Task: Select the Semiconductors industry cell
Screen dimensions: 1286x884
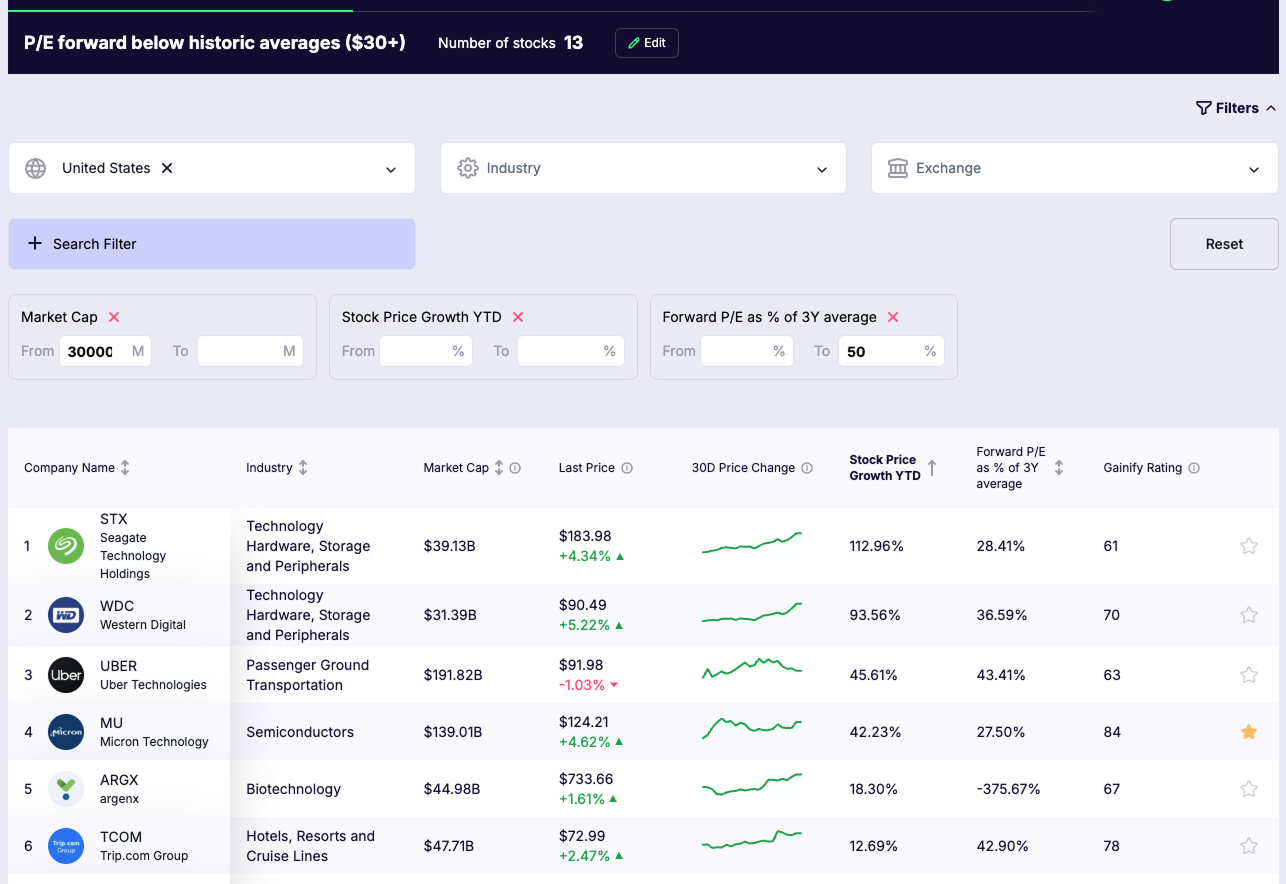Action: click(x=300, y=732)
